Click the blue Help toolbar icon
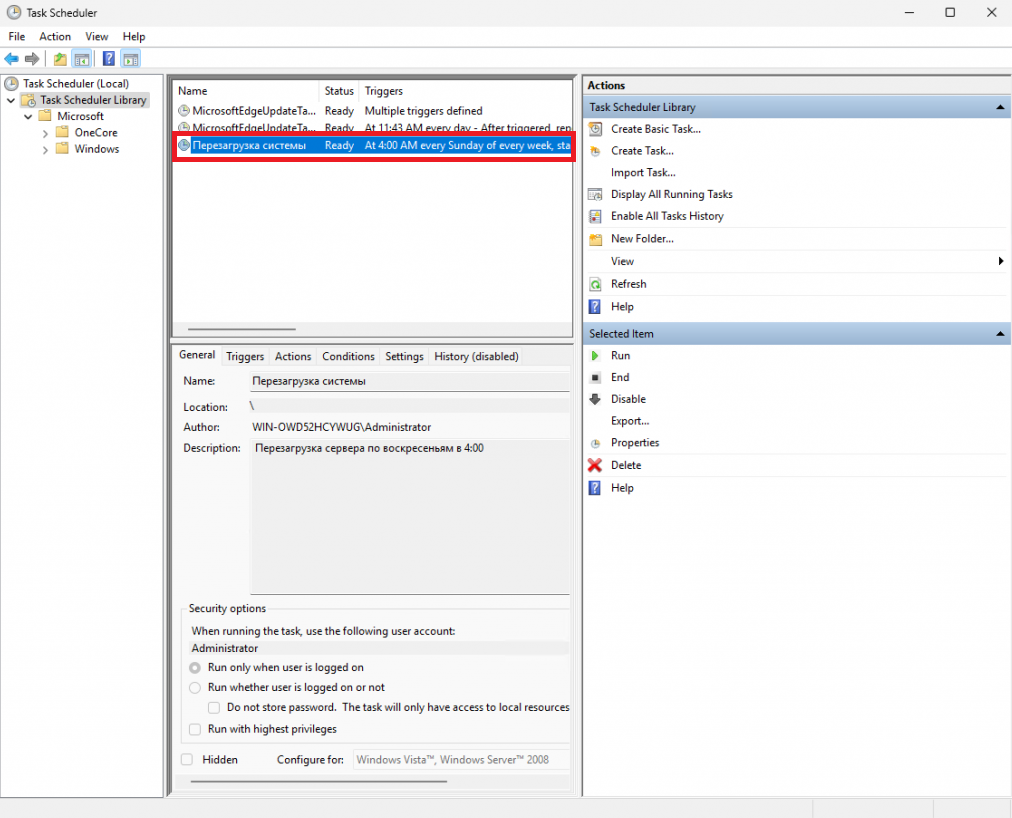1012x818 pixels. tap(108, 59)
